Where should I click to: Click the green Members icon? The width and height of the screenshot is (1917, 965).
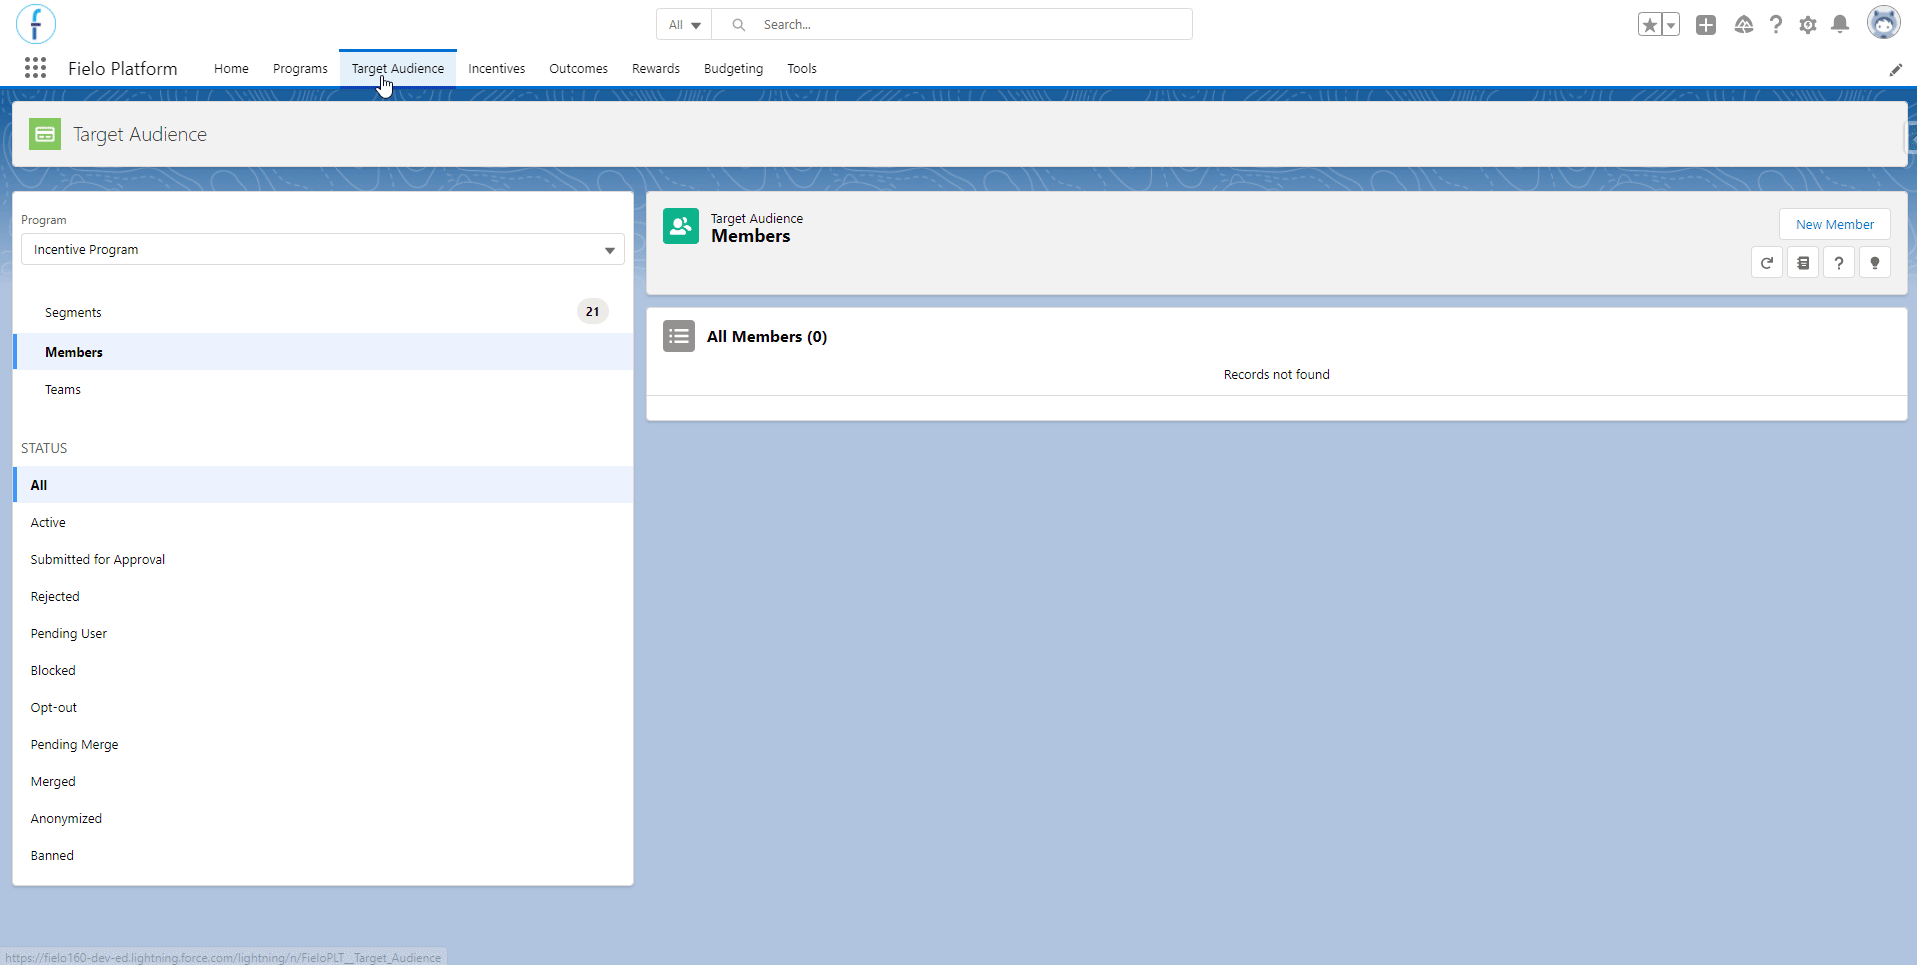[x=681, y=226]
